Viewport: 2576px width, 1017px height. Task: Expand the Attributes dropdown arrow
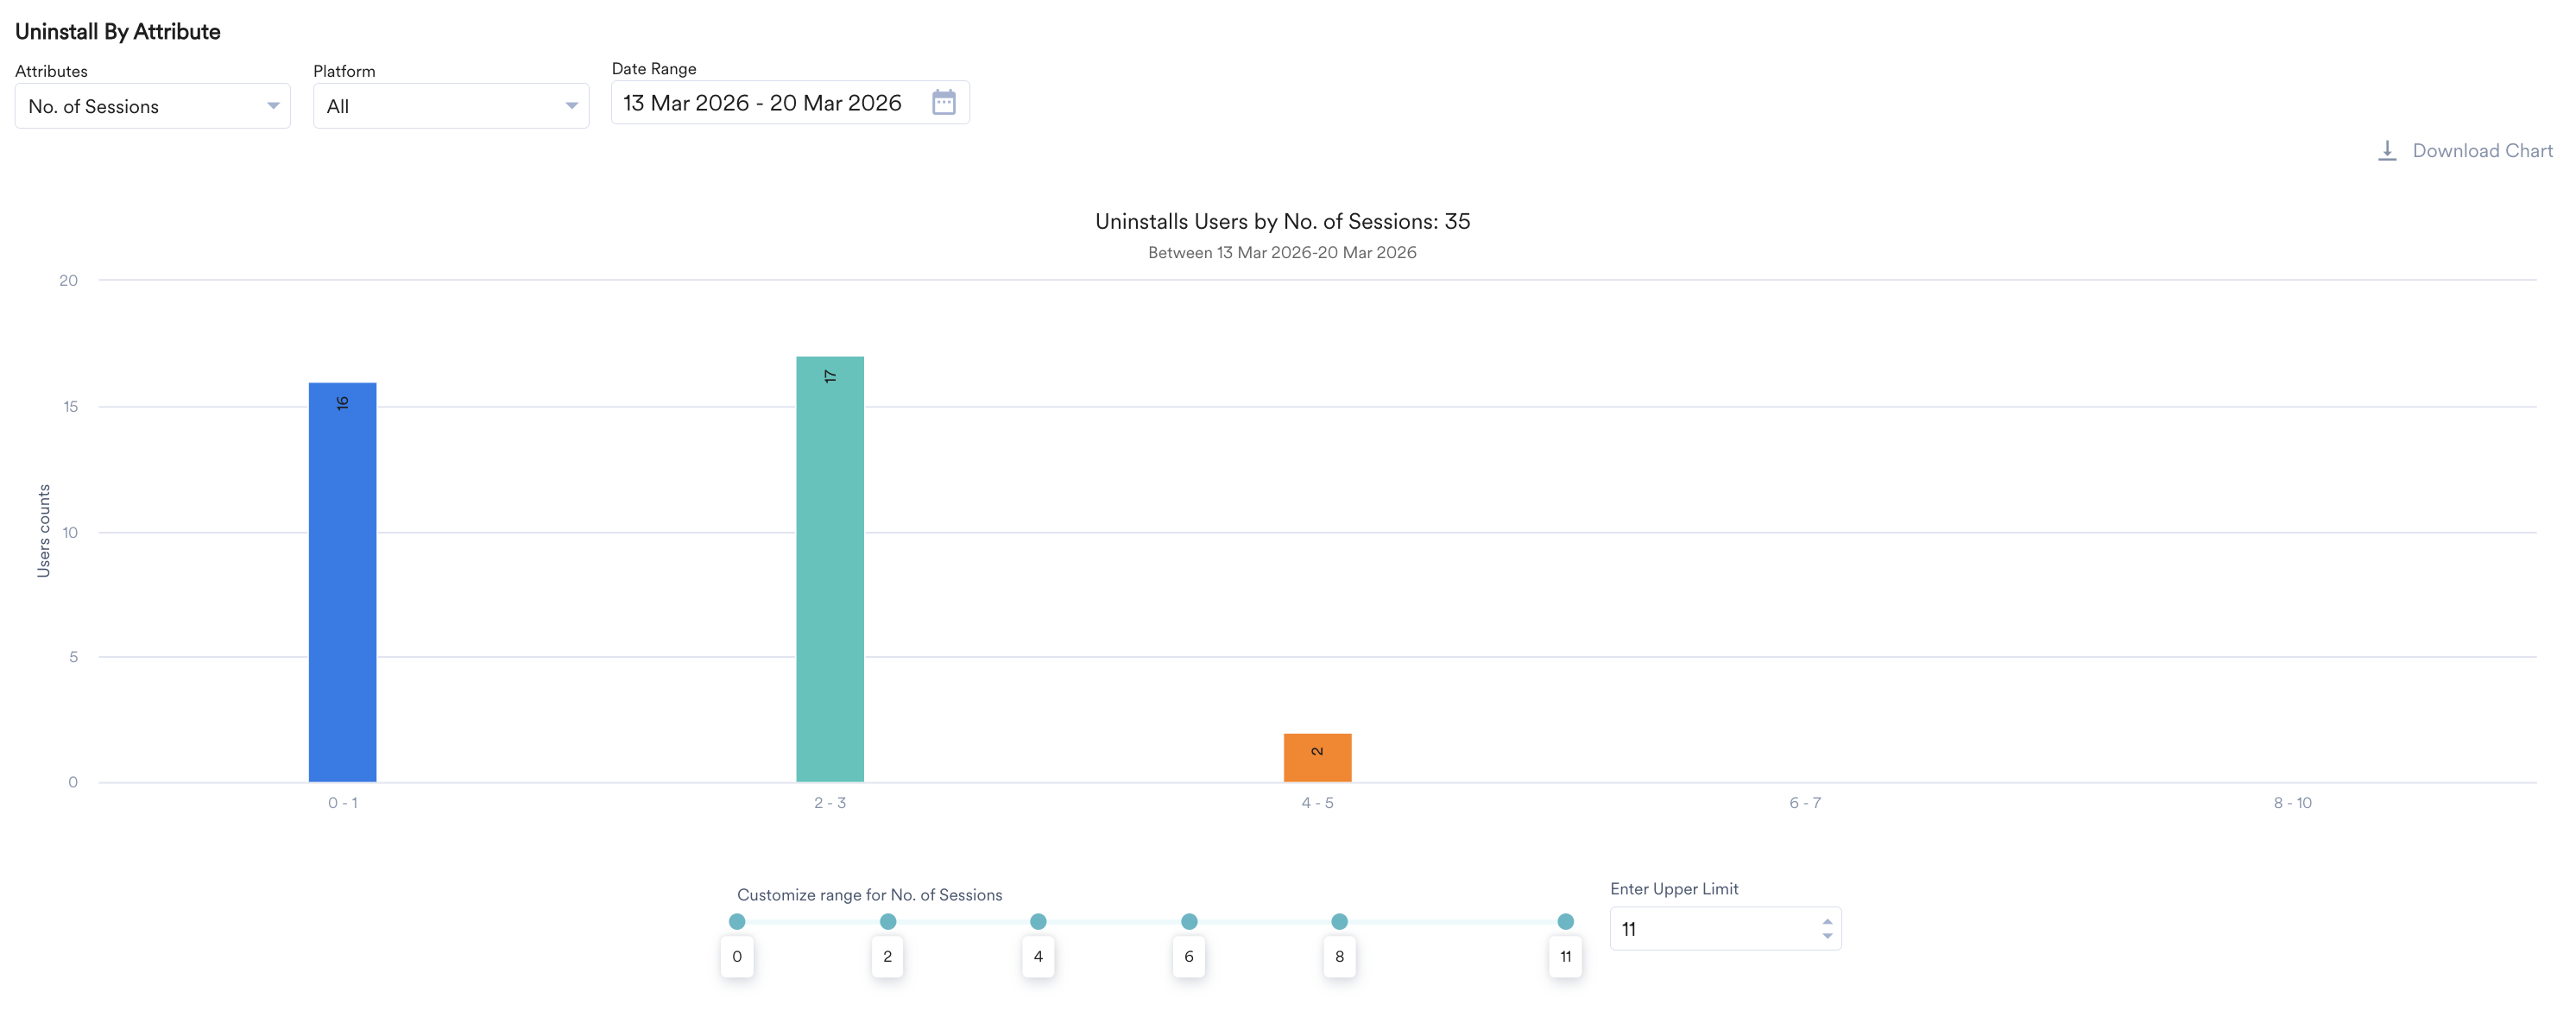272,106
